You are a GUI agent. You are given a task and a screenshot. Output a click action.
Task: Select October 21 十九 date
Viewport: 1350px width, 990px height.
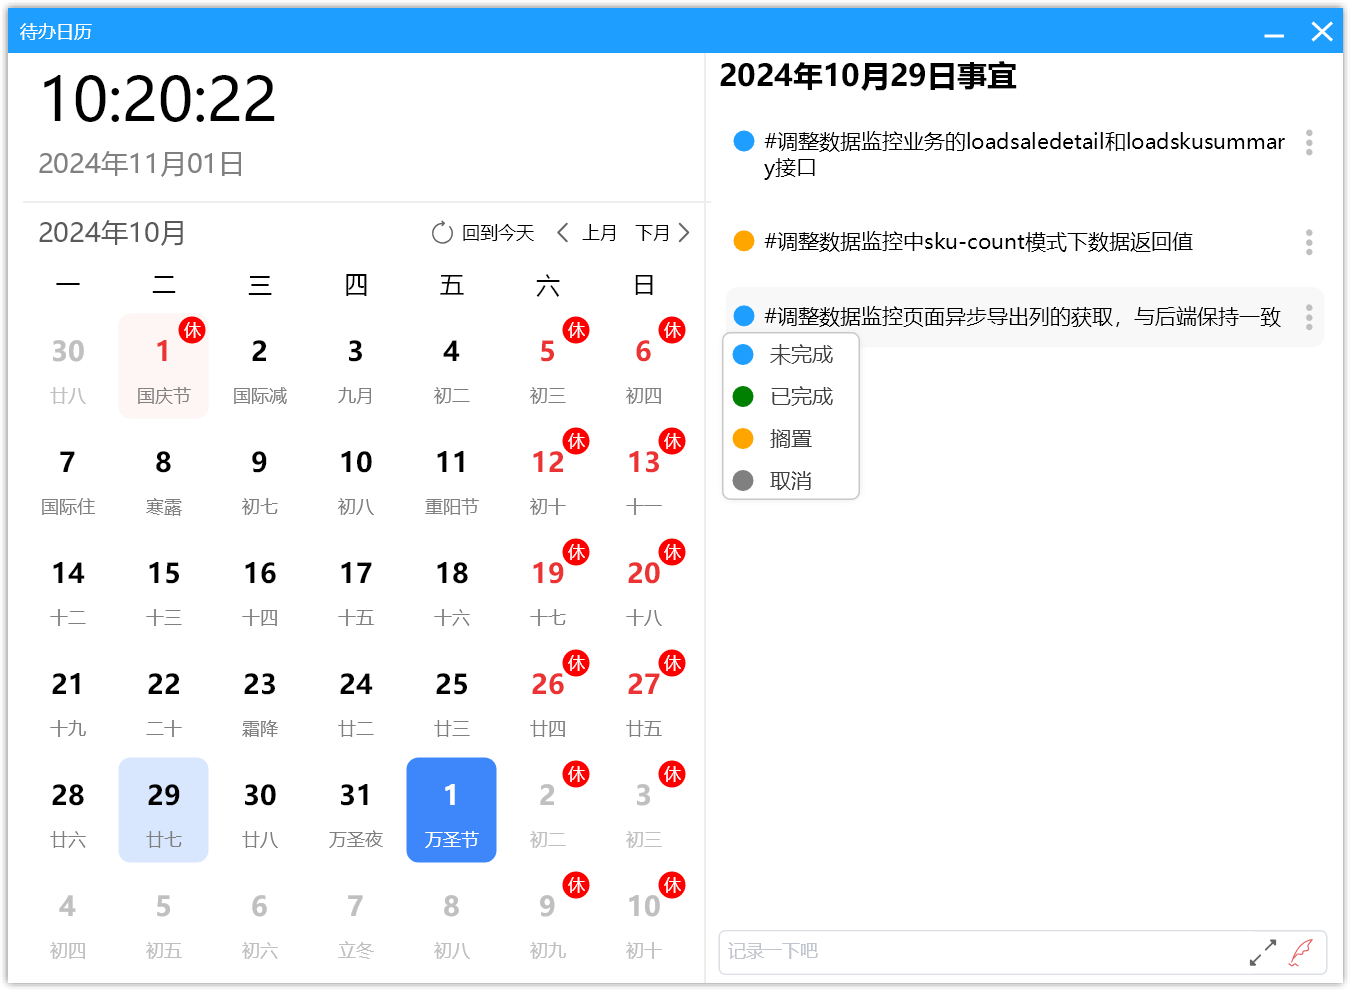[68, 699]
